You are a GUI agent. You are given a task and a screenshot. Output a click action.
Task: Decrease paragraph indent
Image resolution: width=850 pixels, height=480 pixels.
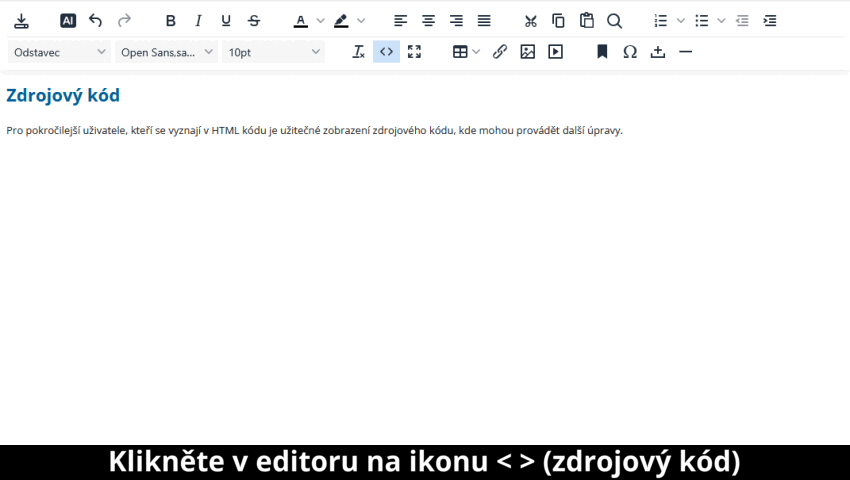742,21
